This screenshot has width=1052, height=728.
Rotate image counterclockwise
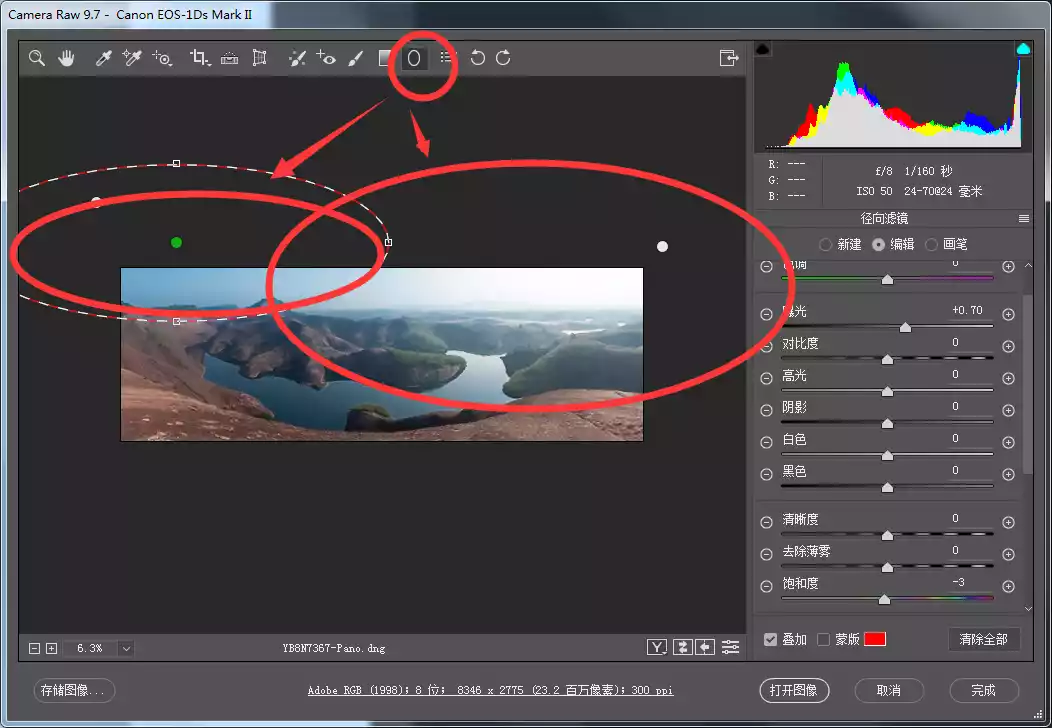tap(478, 58)
